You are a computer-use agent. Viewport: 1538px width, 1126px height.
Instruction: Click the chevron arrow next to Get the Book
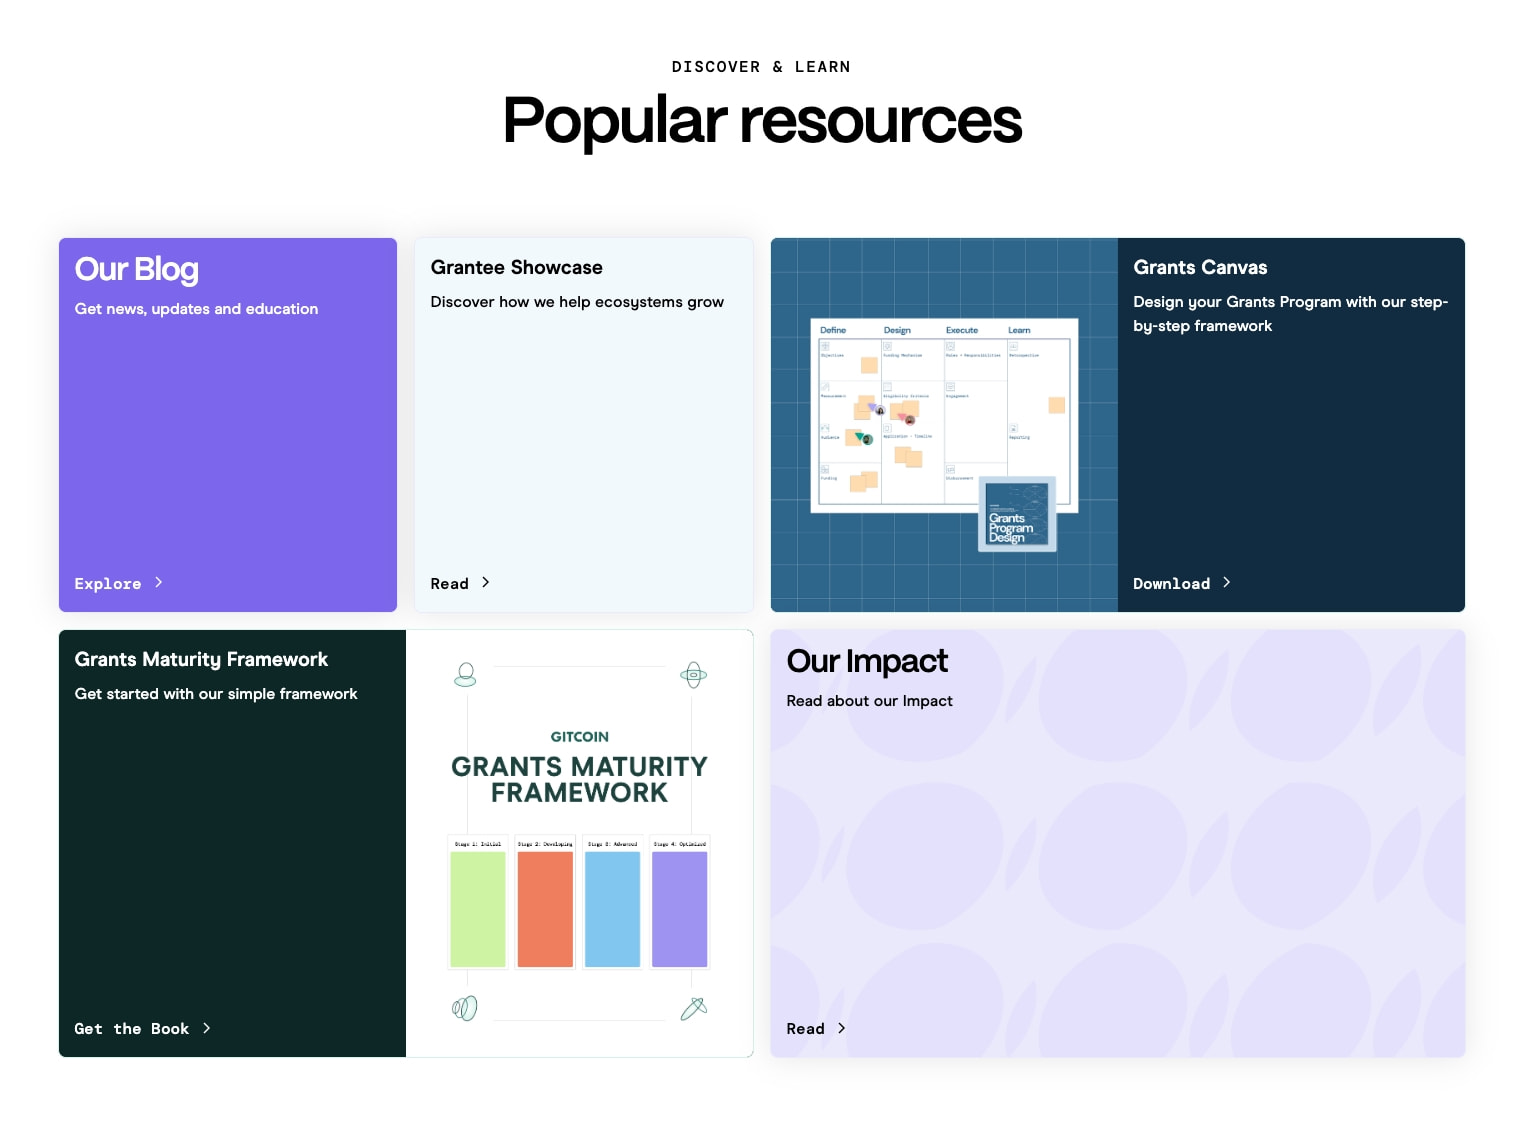tap(207, 1028)
